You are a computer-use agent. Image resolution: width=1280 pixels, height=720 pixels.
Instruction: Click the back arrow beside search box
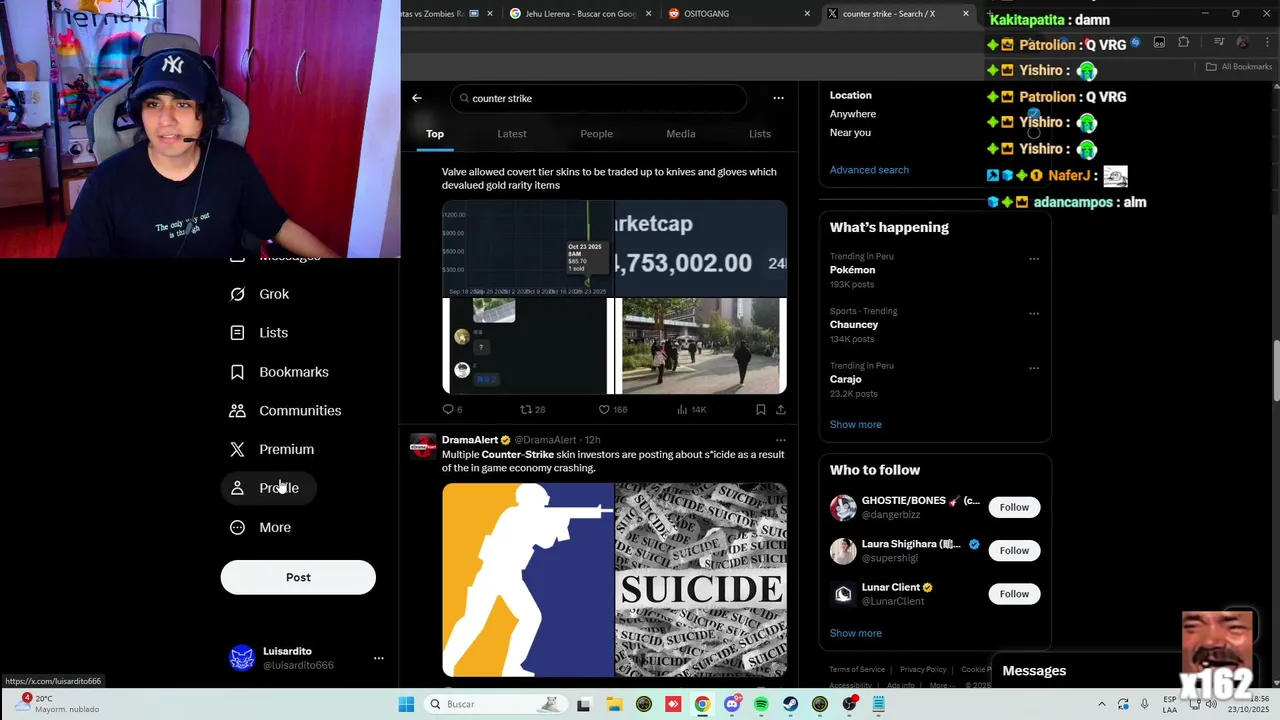[417, 98]
